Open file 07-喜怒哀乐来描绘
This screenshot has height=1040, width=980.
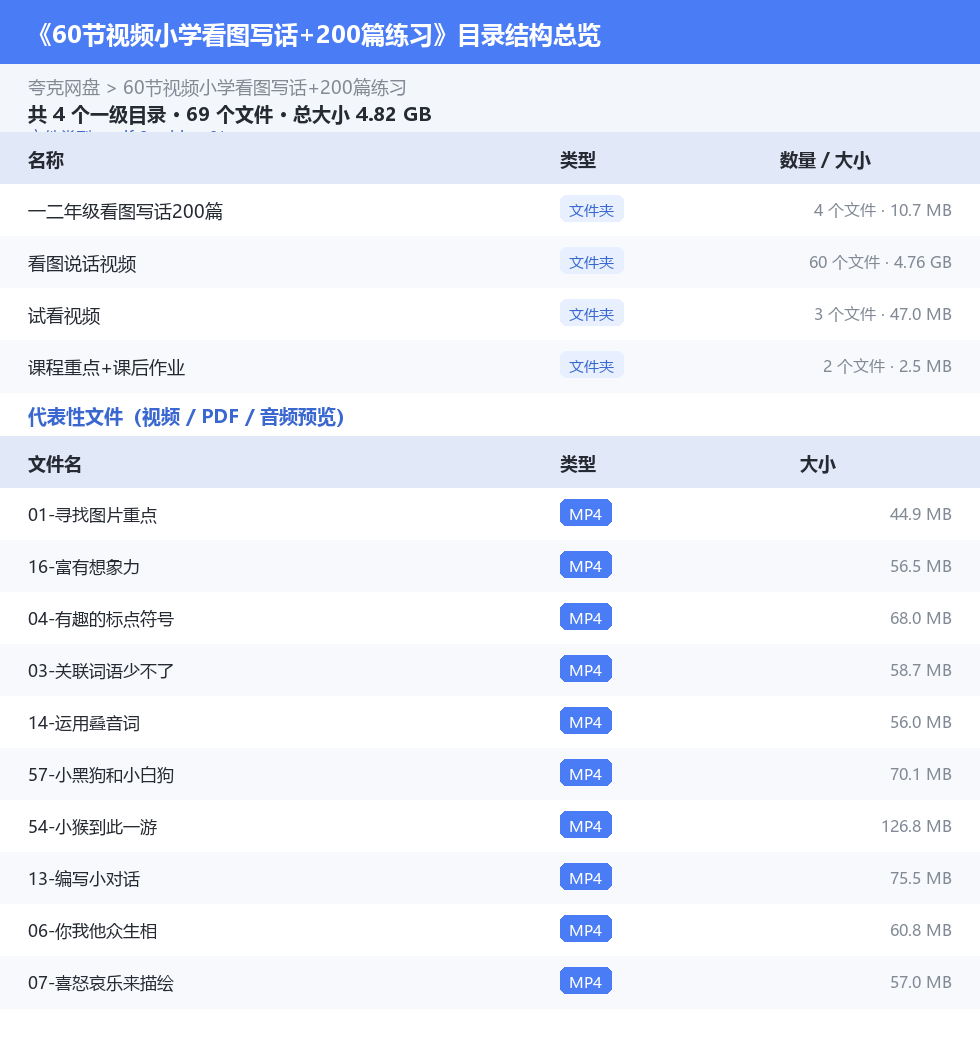click(x=101, y=983)
